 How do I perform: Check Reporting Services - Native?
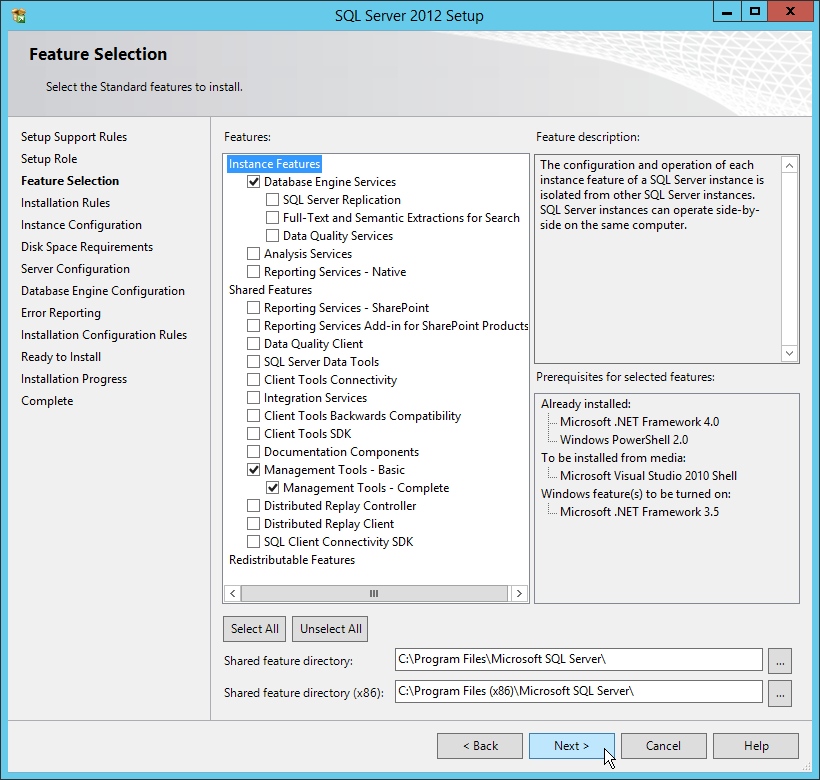(x=253, y=272)
